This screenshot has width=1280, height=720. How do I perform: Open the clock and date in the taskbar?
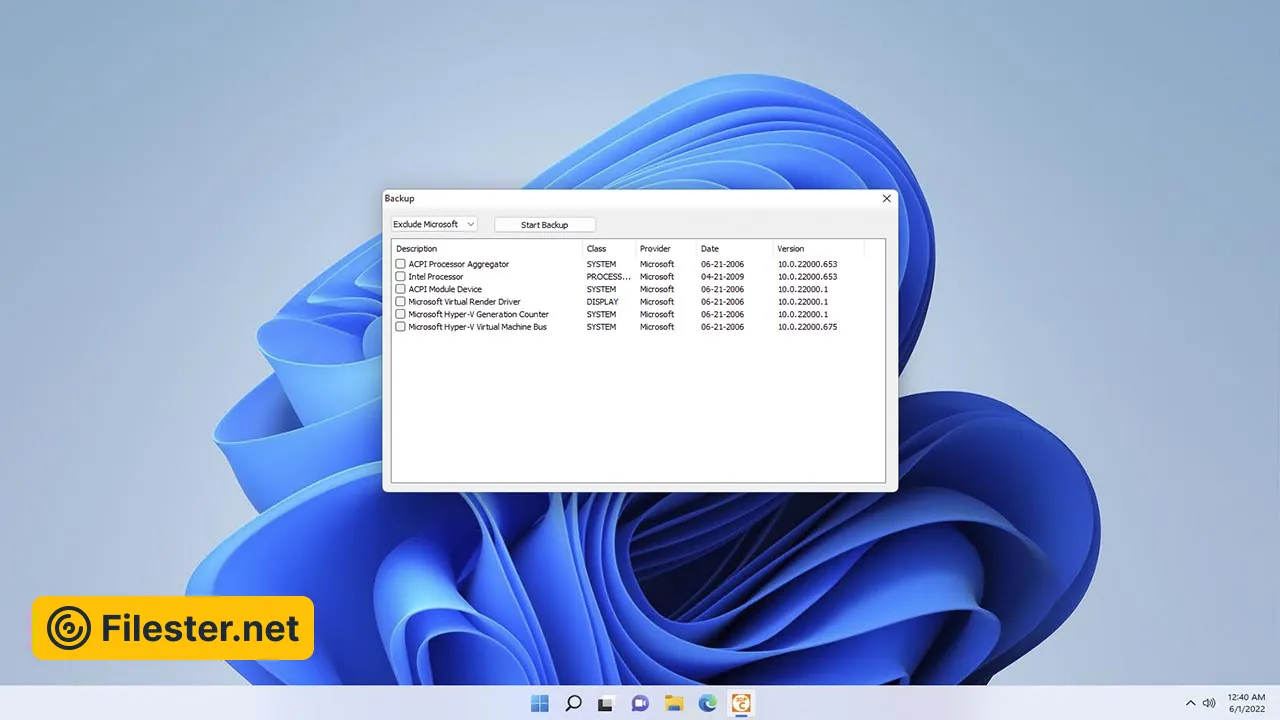tap(1245, 703)
